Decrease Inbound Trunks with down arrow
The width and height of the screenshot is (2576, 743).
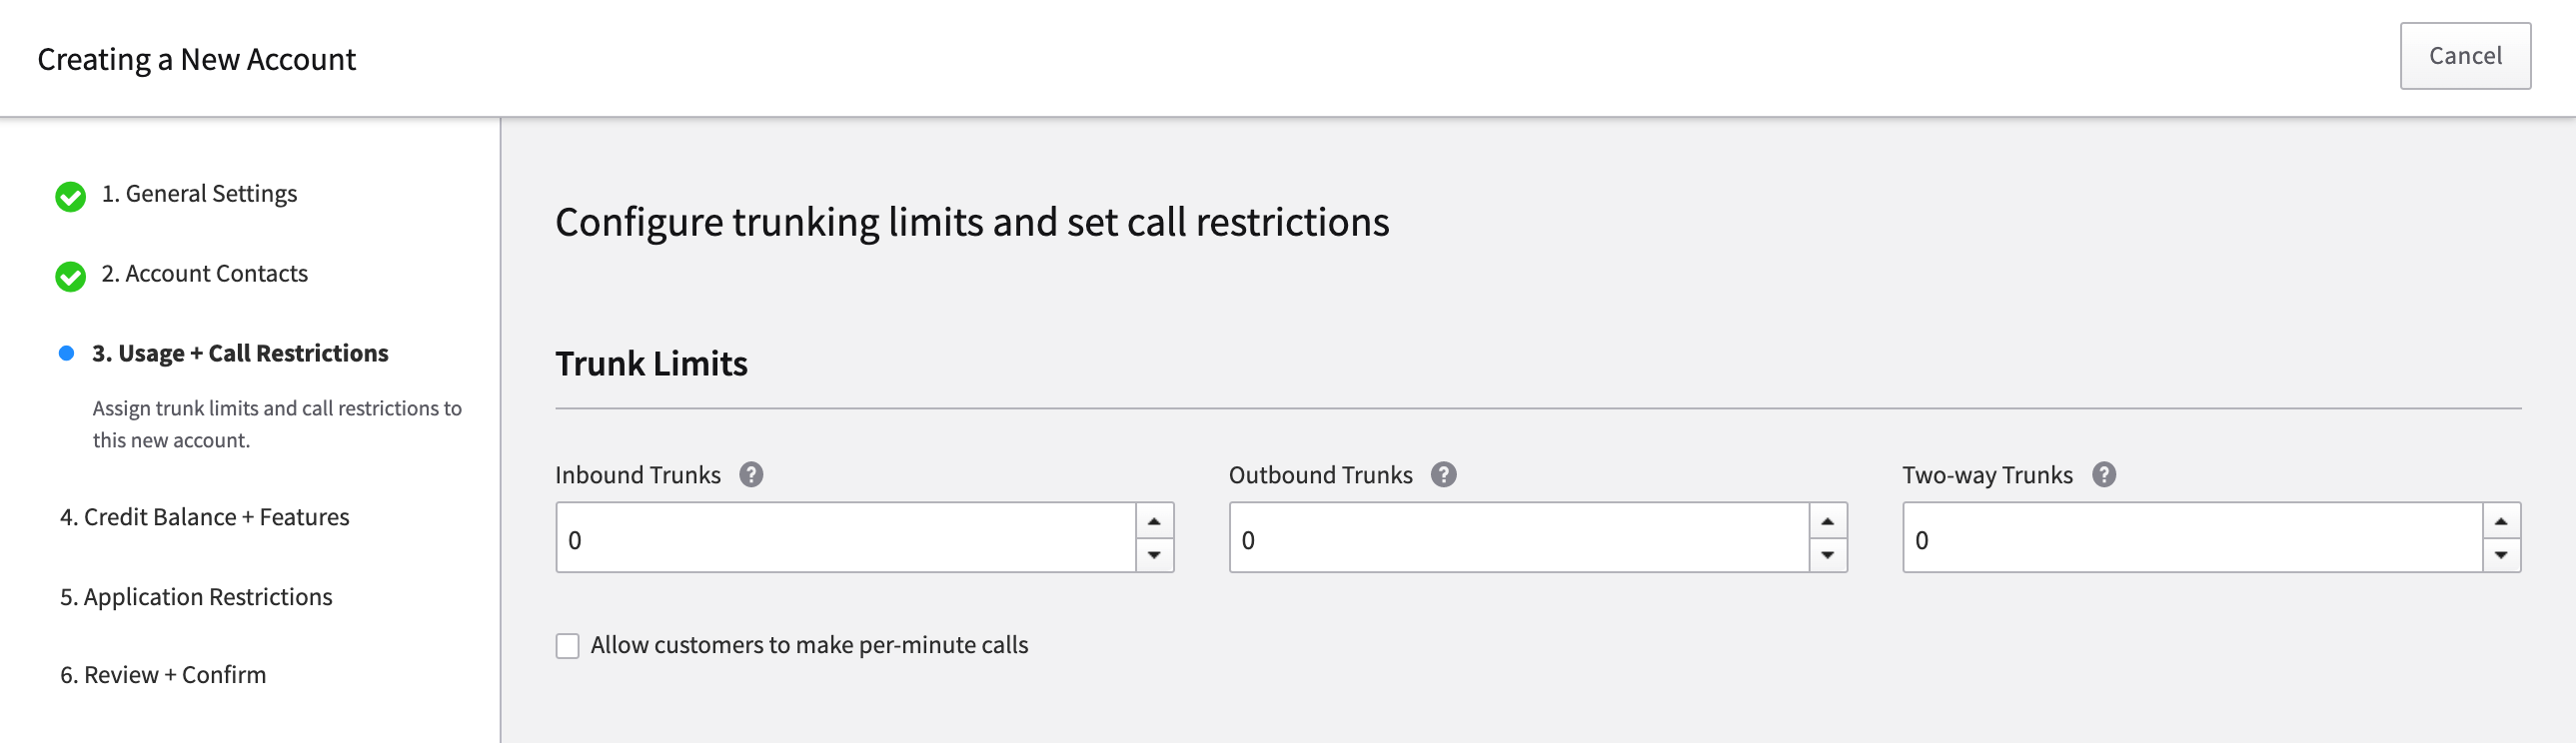pos(1154,555)
